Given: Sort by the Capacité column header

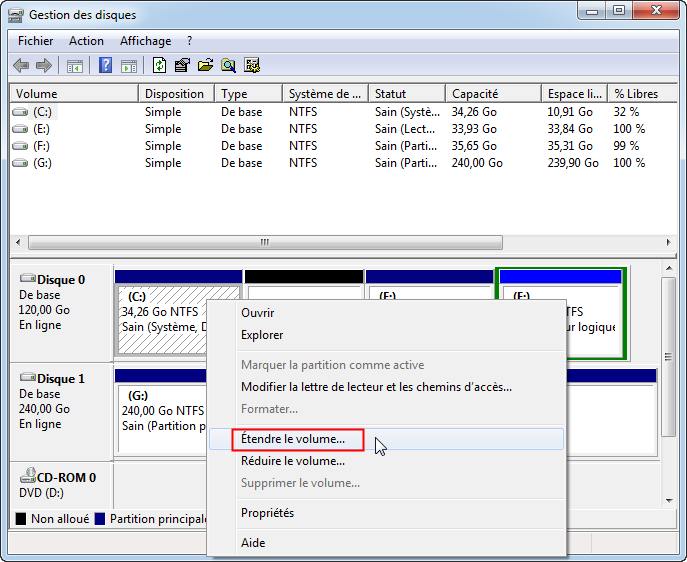Looking at the screenshot, I should pyautogui.click(x=493, y=94).
